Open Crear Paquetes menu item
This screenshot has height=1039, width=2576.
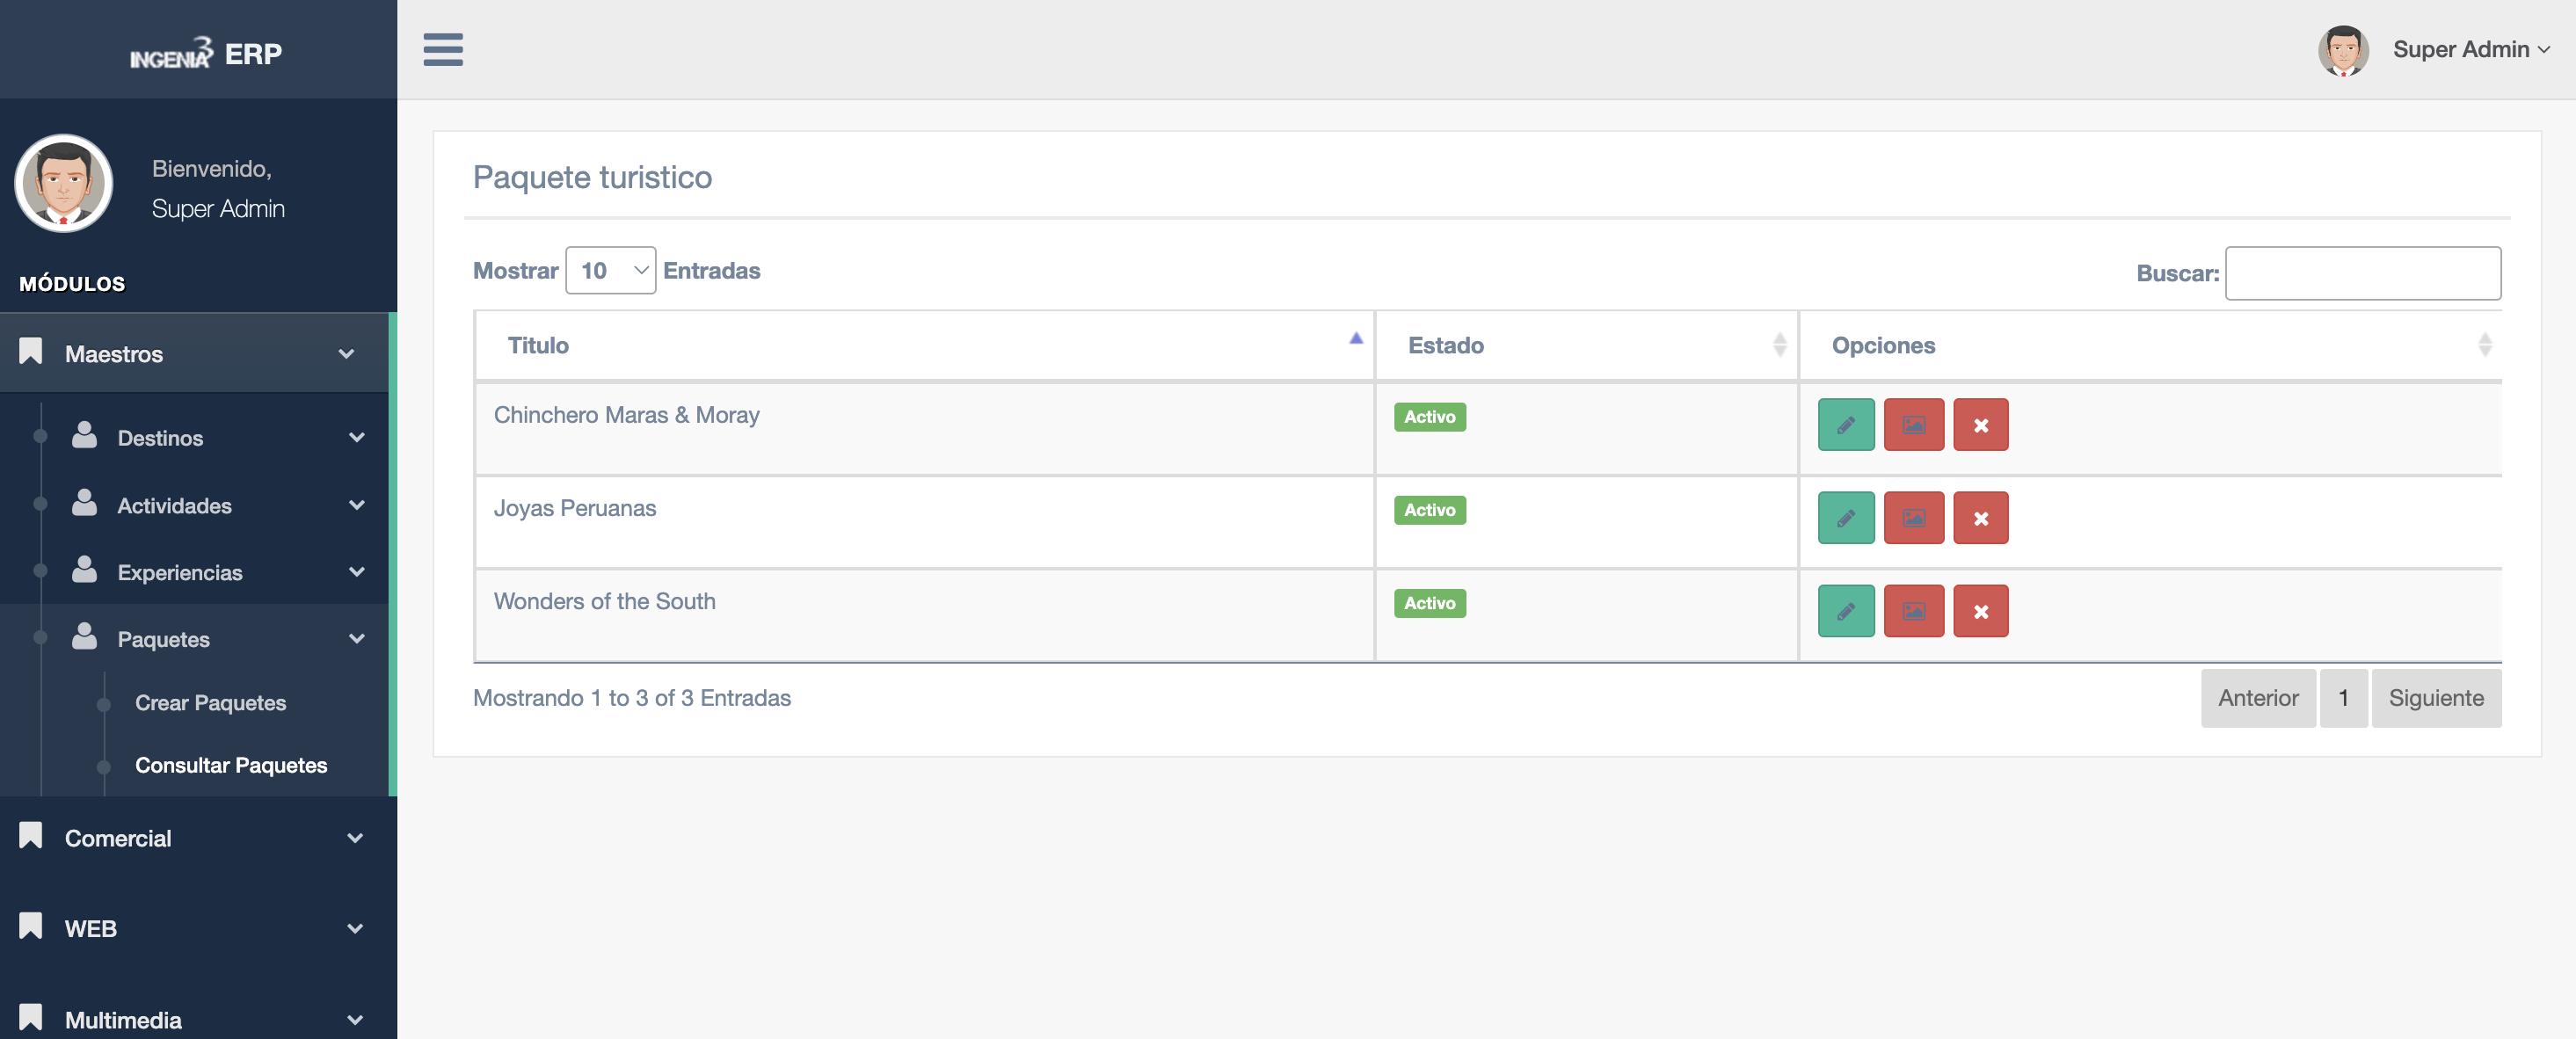[210, 703]
